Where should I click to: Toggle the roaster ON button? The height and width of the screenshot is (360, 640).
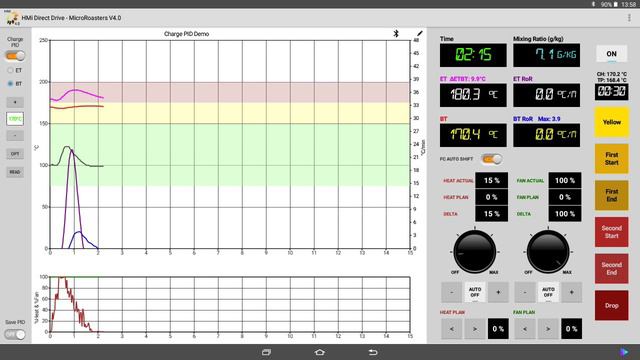pos(611,54)
